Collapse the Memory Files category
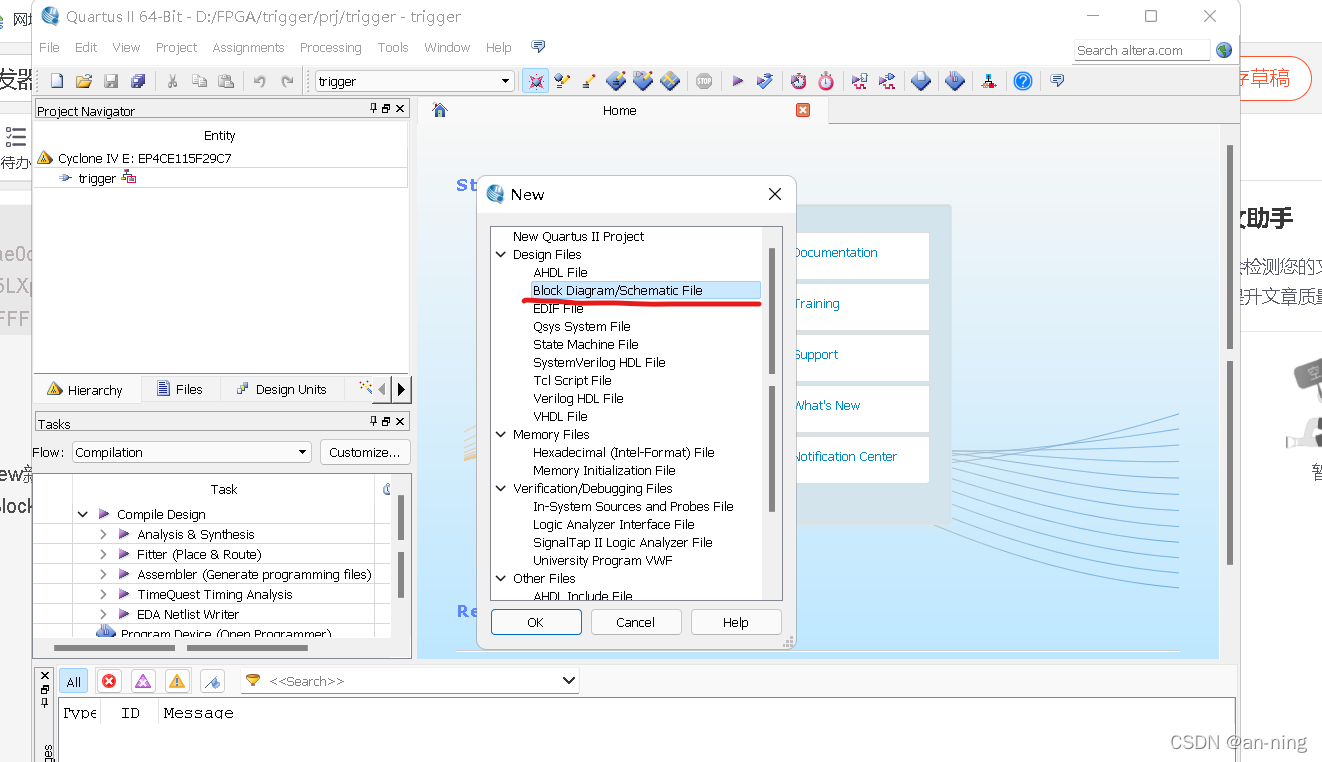Image resolution: width=1322 pixels, height=762 pixels. click(x=501, y=434)
